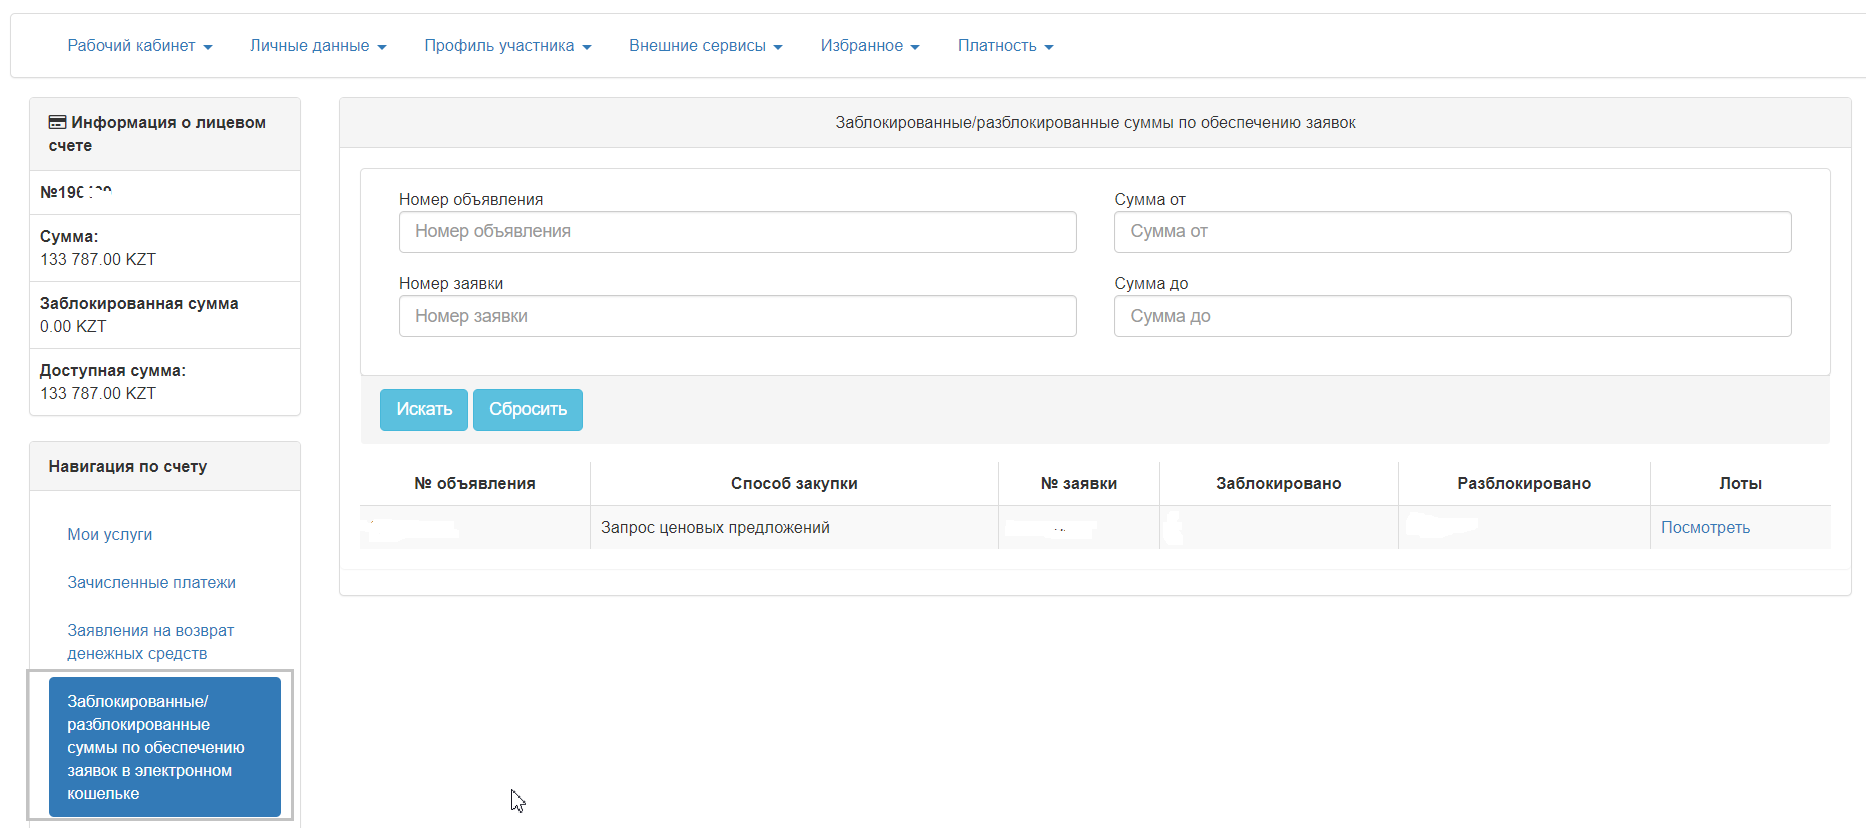This screenshot has height=828, width=1870.
Task: Click the Заблокировано column header
Action: click(x=1278, y=484)
